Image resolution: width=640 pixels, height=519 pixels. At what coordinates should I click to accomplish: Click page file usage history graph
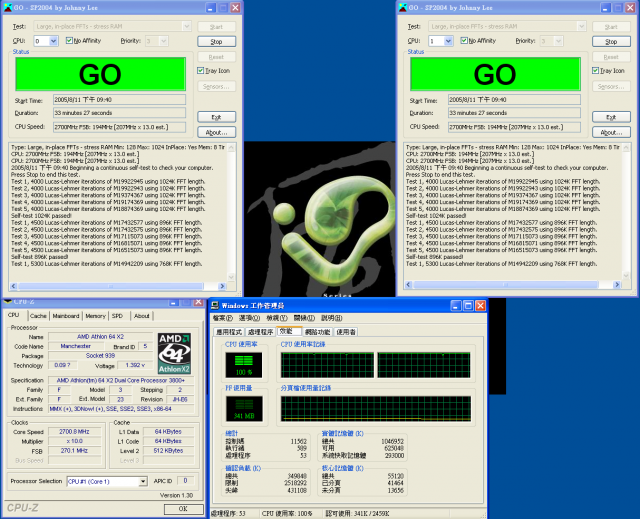point(376,408)
